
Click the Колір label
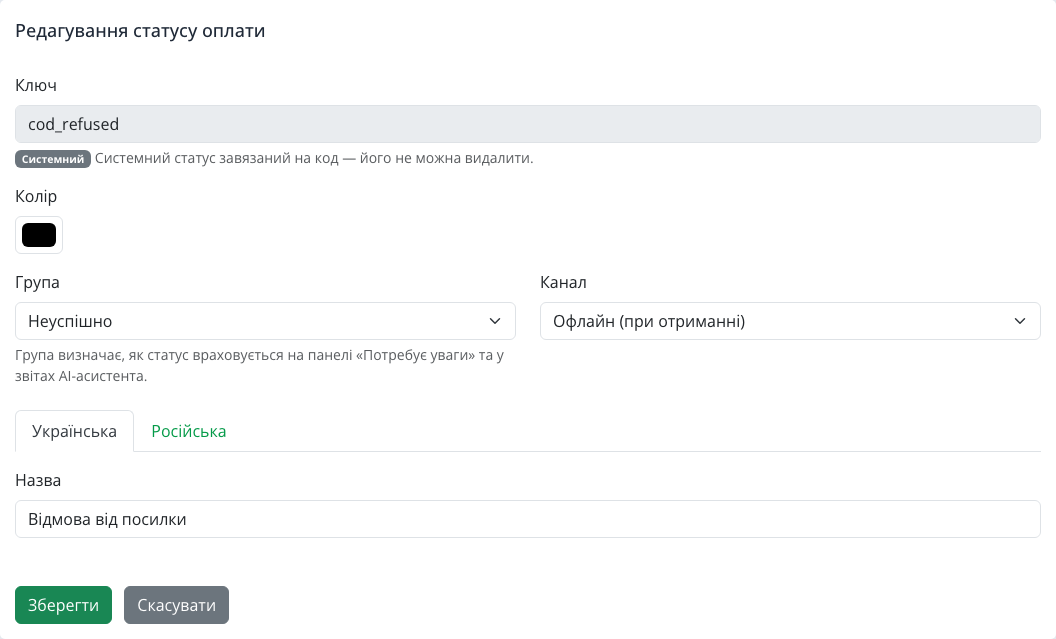tap(36, 196)
